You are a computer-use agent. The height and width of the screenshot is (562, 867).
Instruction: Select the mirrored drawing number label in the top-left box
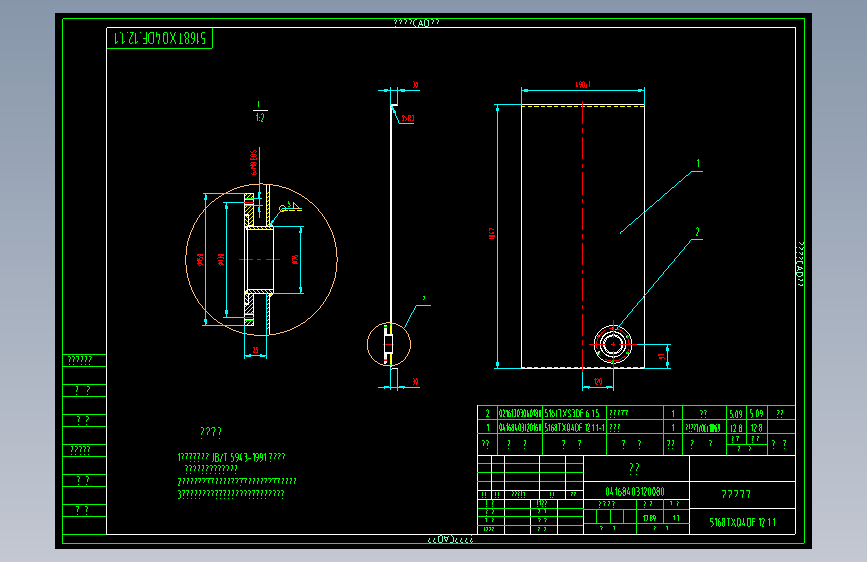click(160, 38)
